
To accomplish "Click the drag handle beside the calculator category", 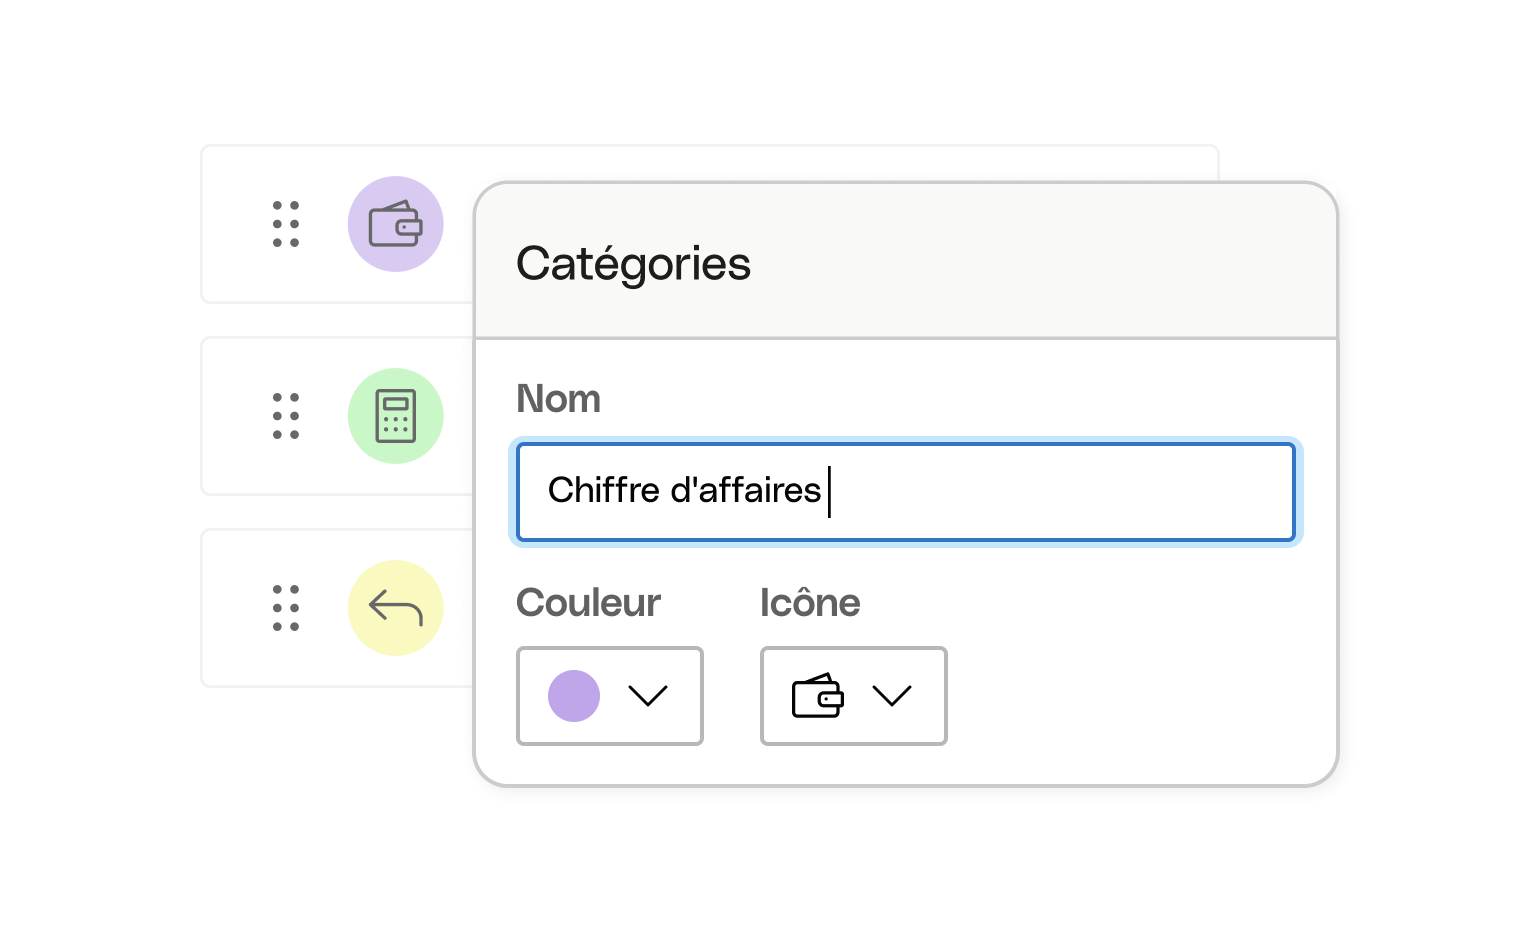I will click(x=285, y=417).
